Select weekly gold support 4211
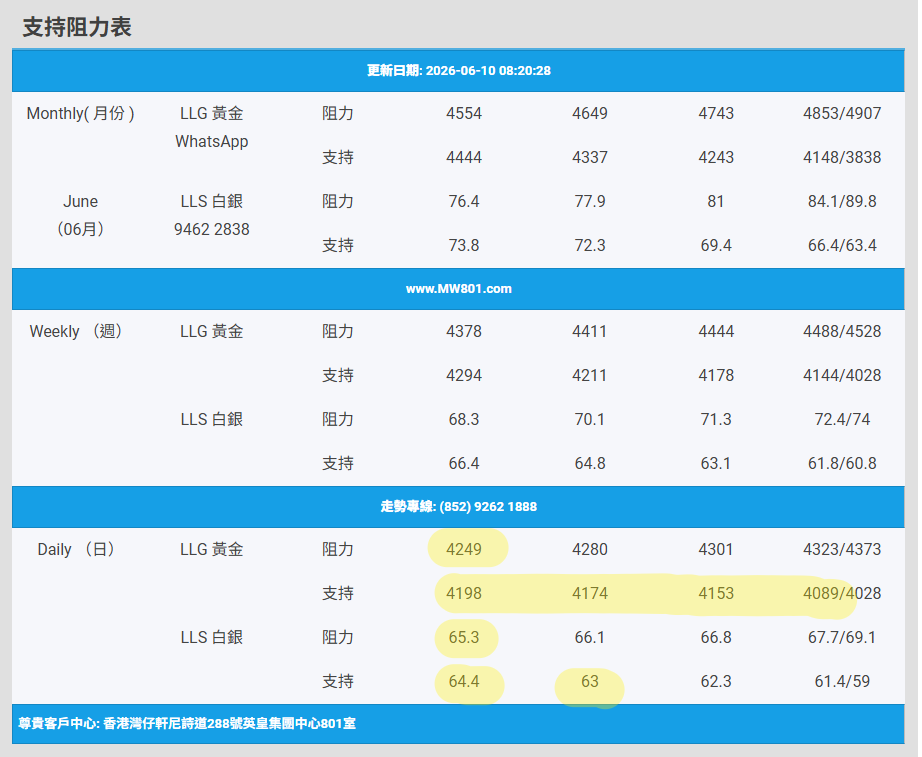 (x=590, y=375)
